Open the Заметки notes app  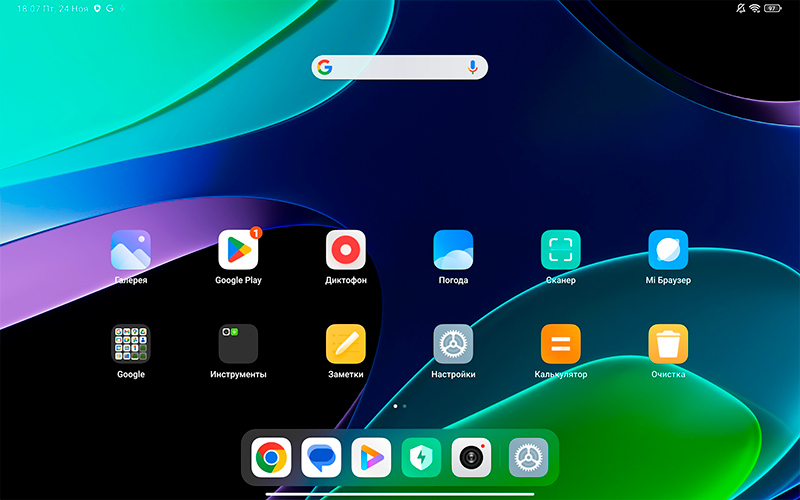[x=346, y=344]
